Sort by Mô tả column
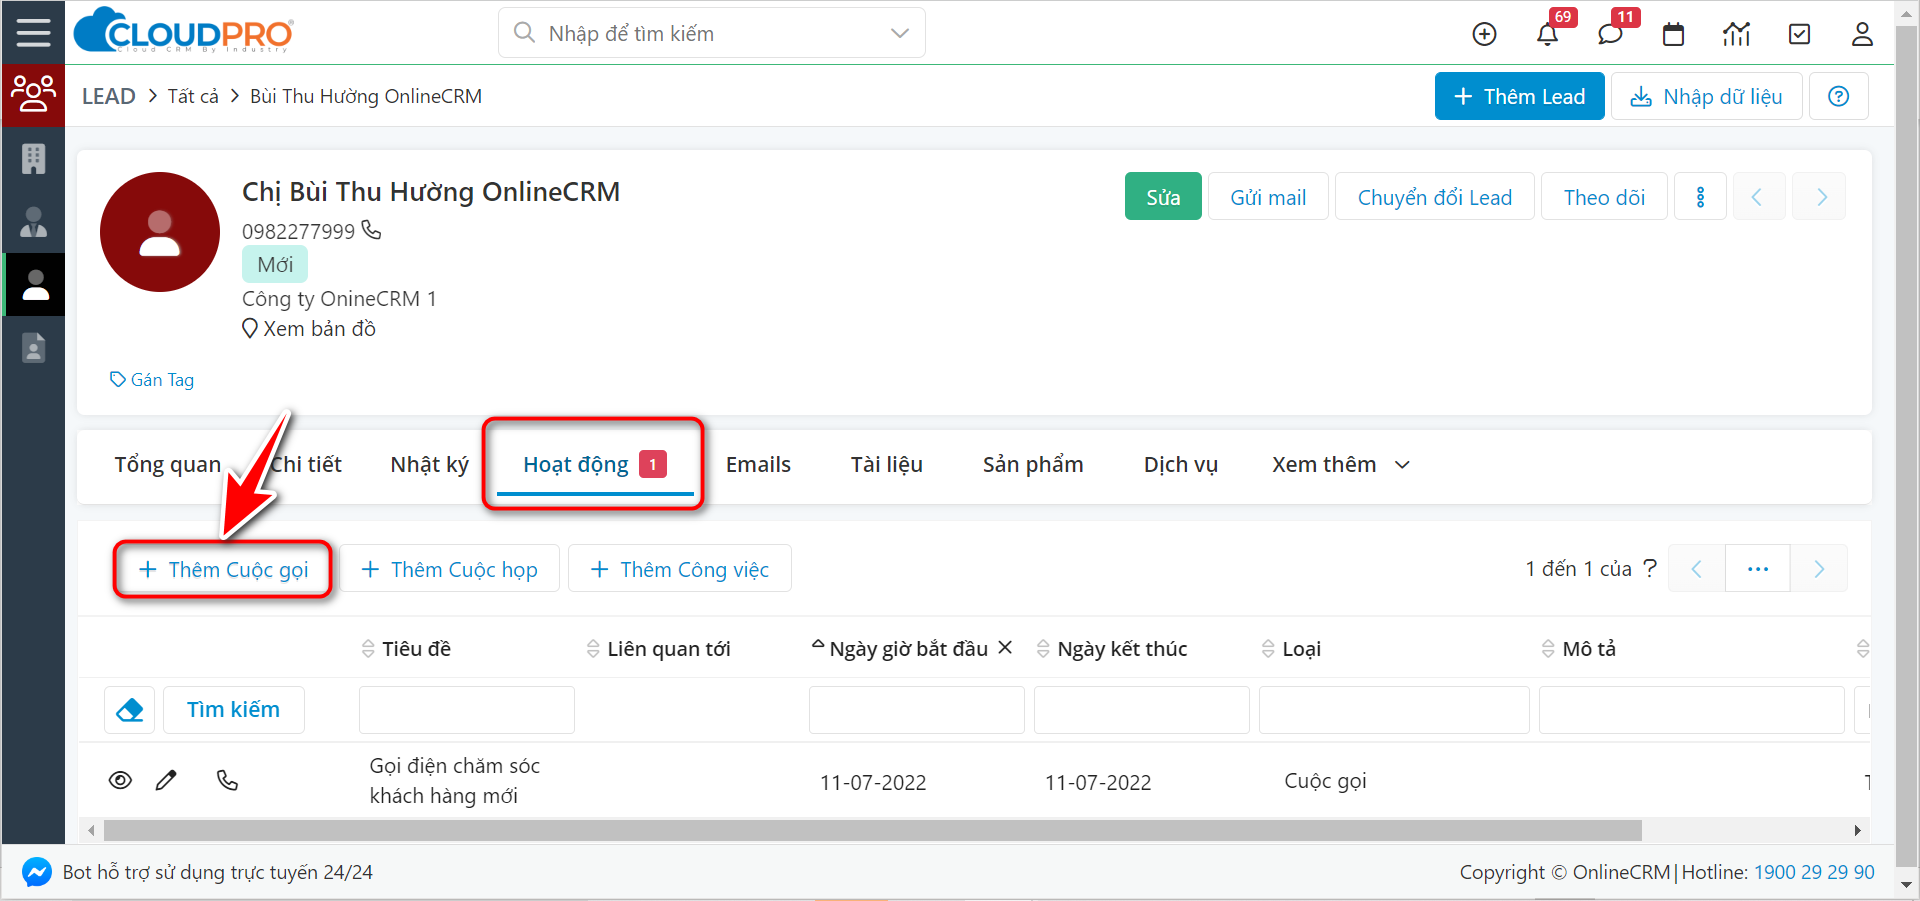The image size is (1920, 901). (1578, 649)
